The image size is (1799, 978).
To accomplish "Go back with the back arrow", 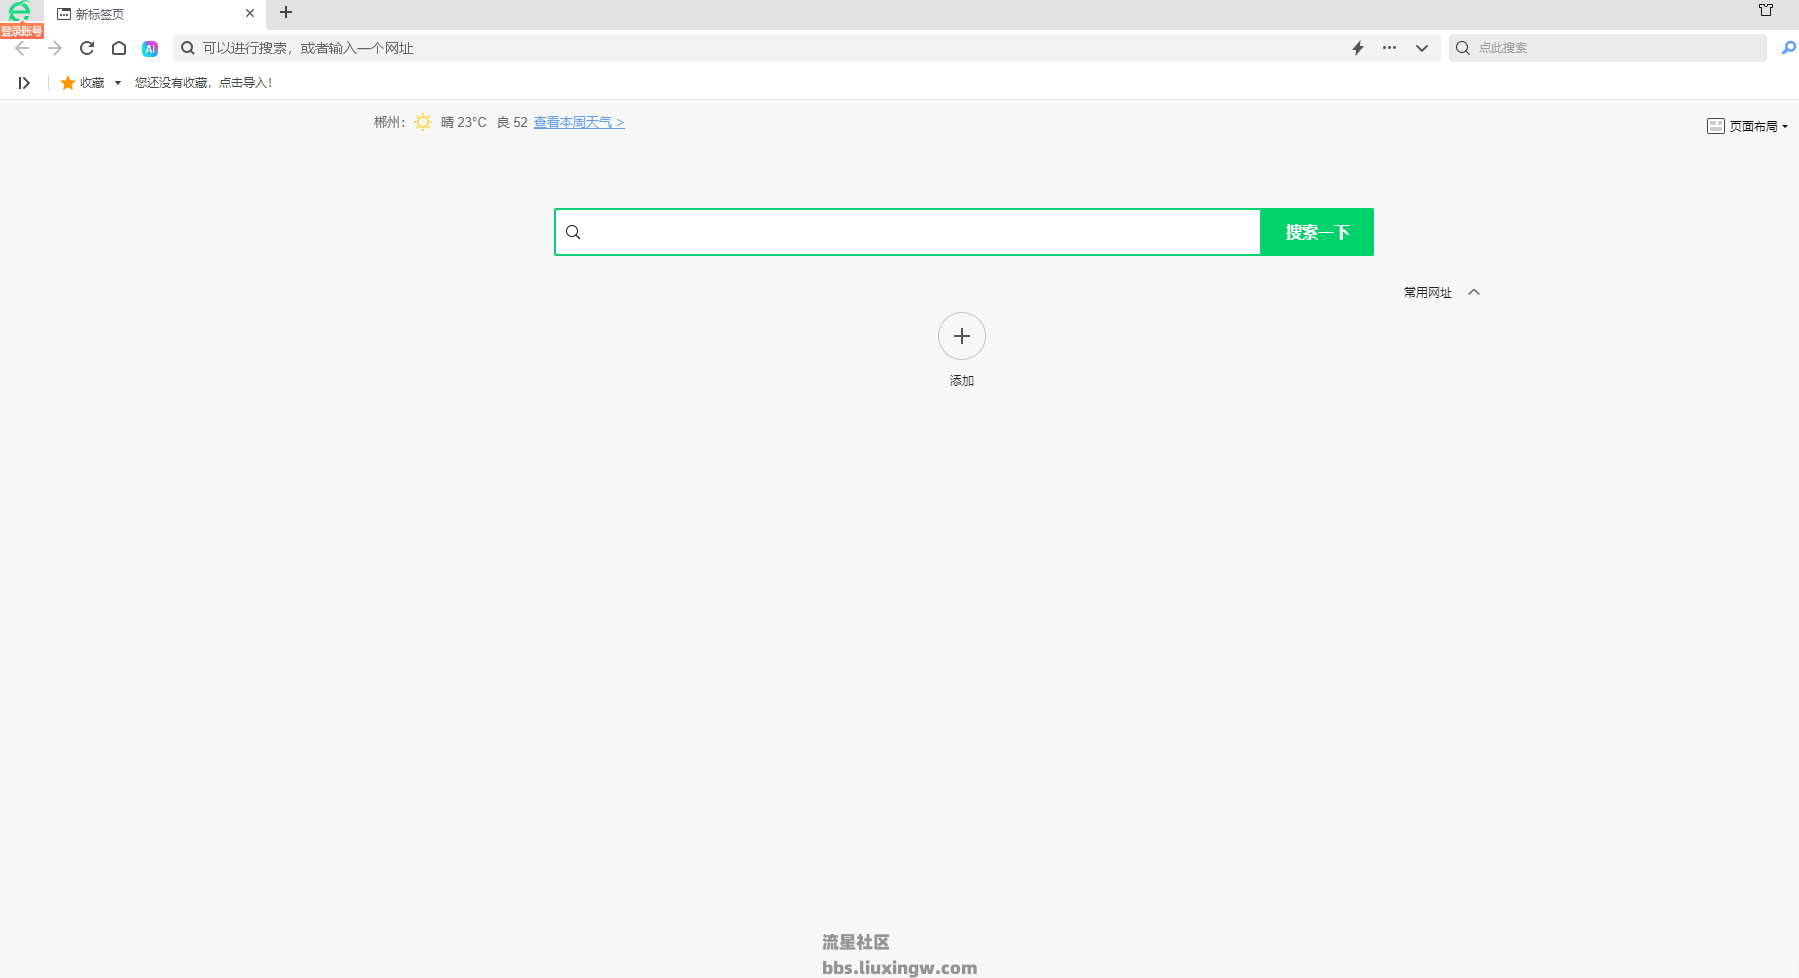I will coord(22,48).
